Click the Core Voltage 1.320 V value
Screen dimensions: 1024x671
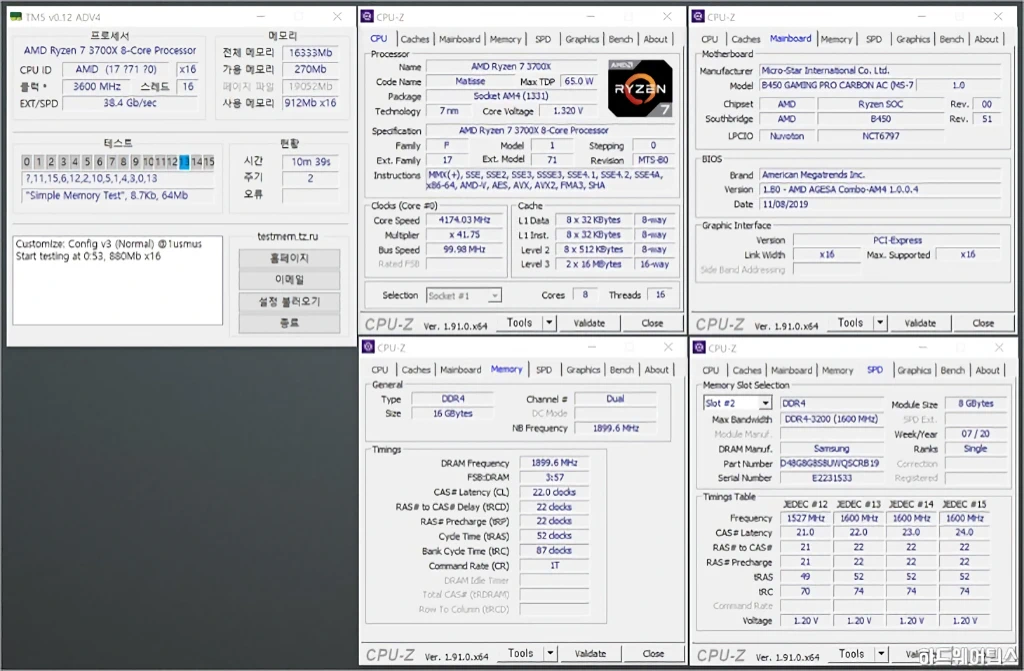coord(568,111)
